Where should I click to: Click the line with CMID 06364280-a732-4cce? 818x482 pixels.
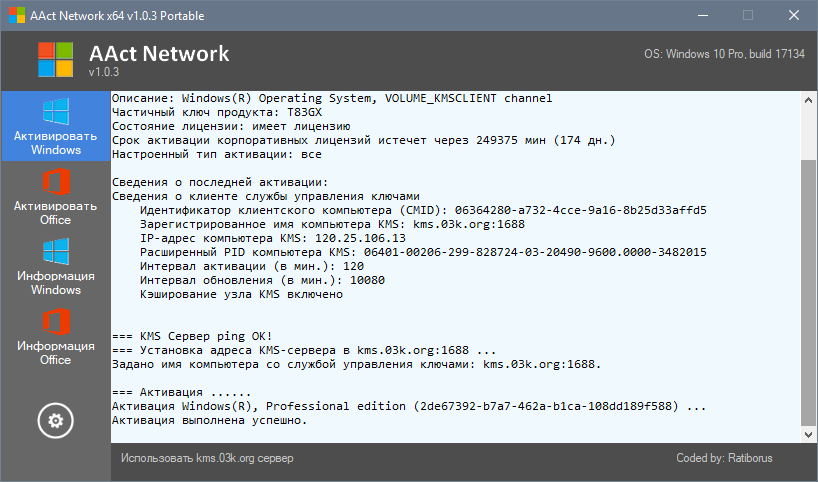pyautogui.click(x=423, y=211)
